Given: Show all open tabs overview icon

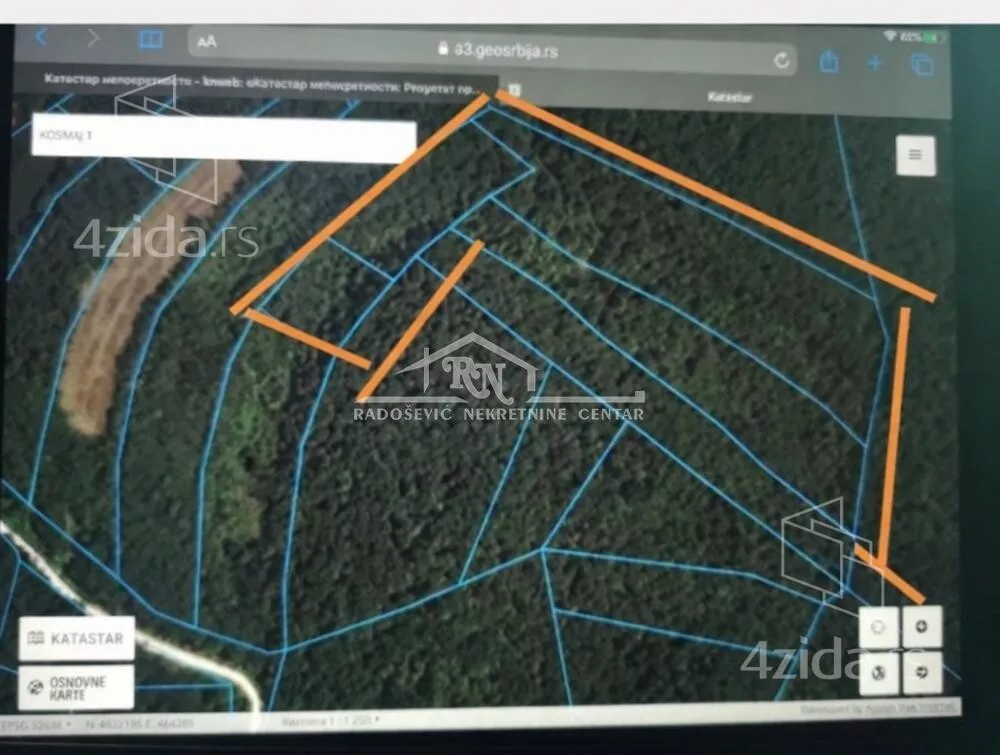Looking at the screenshot, I should [921, 65].
